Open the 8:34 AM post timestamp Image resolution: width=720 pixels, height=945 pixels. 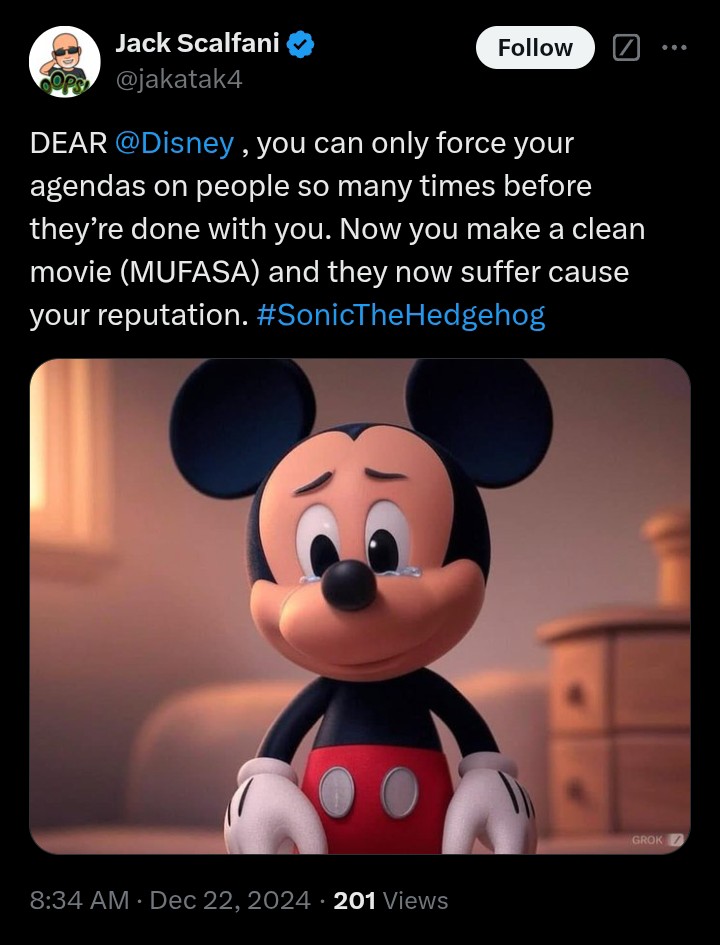[x=80, y=900]
